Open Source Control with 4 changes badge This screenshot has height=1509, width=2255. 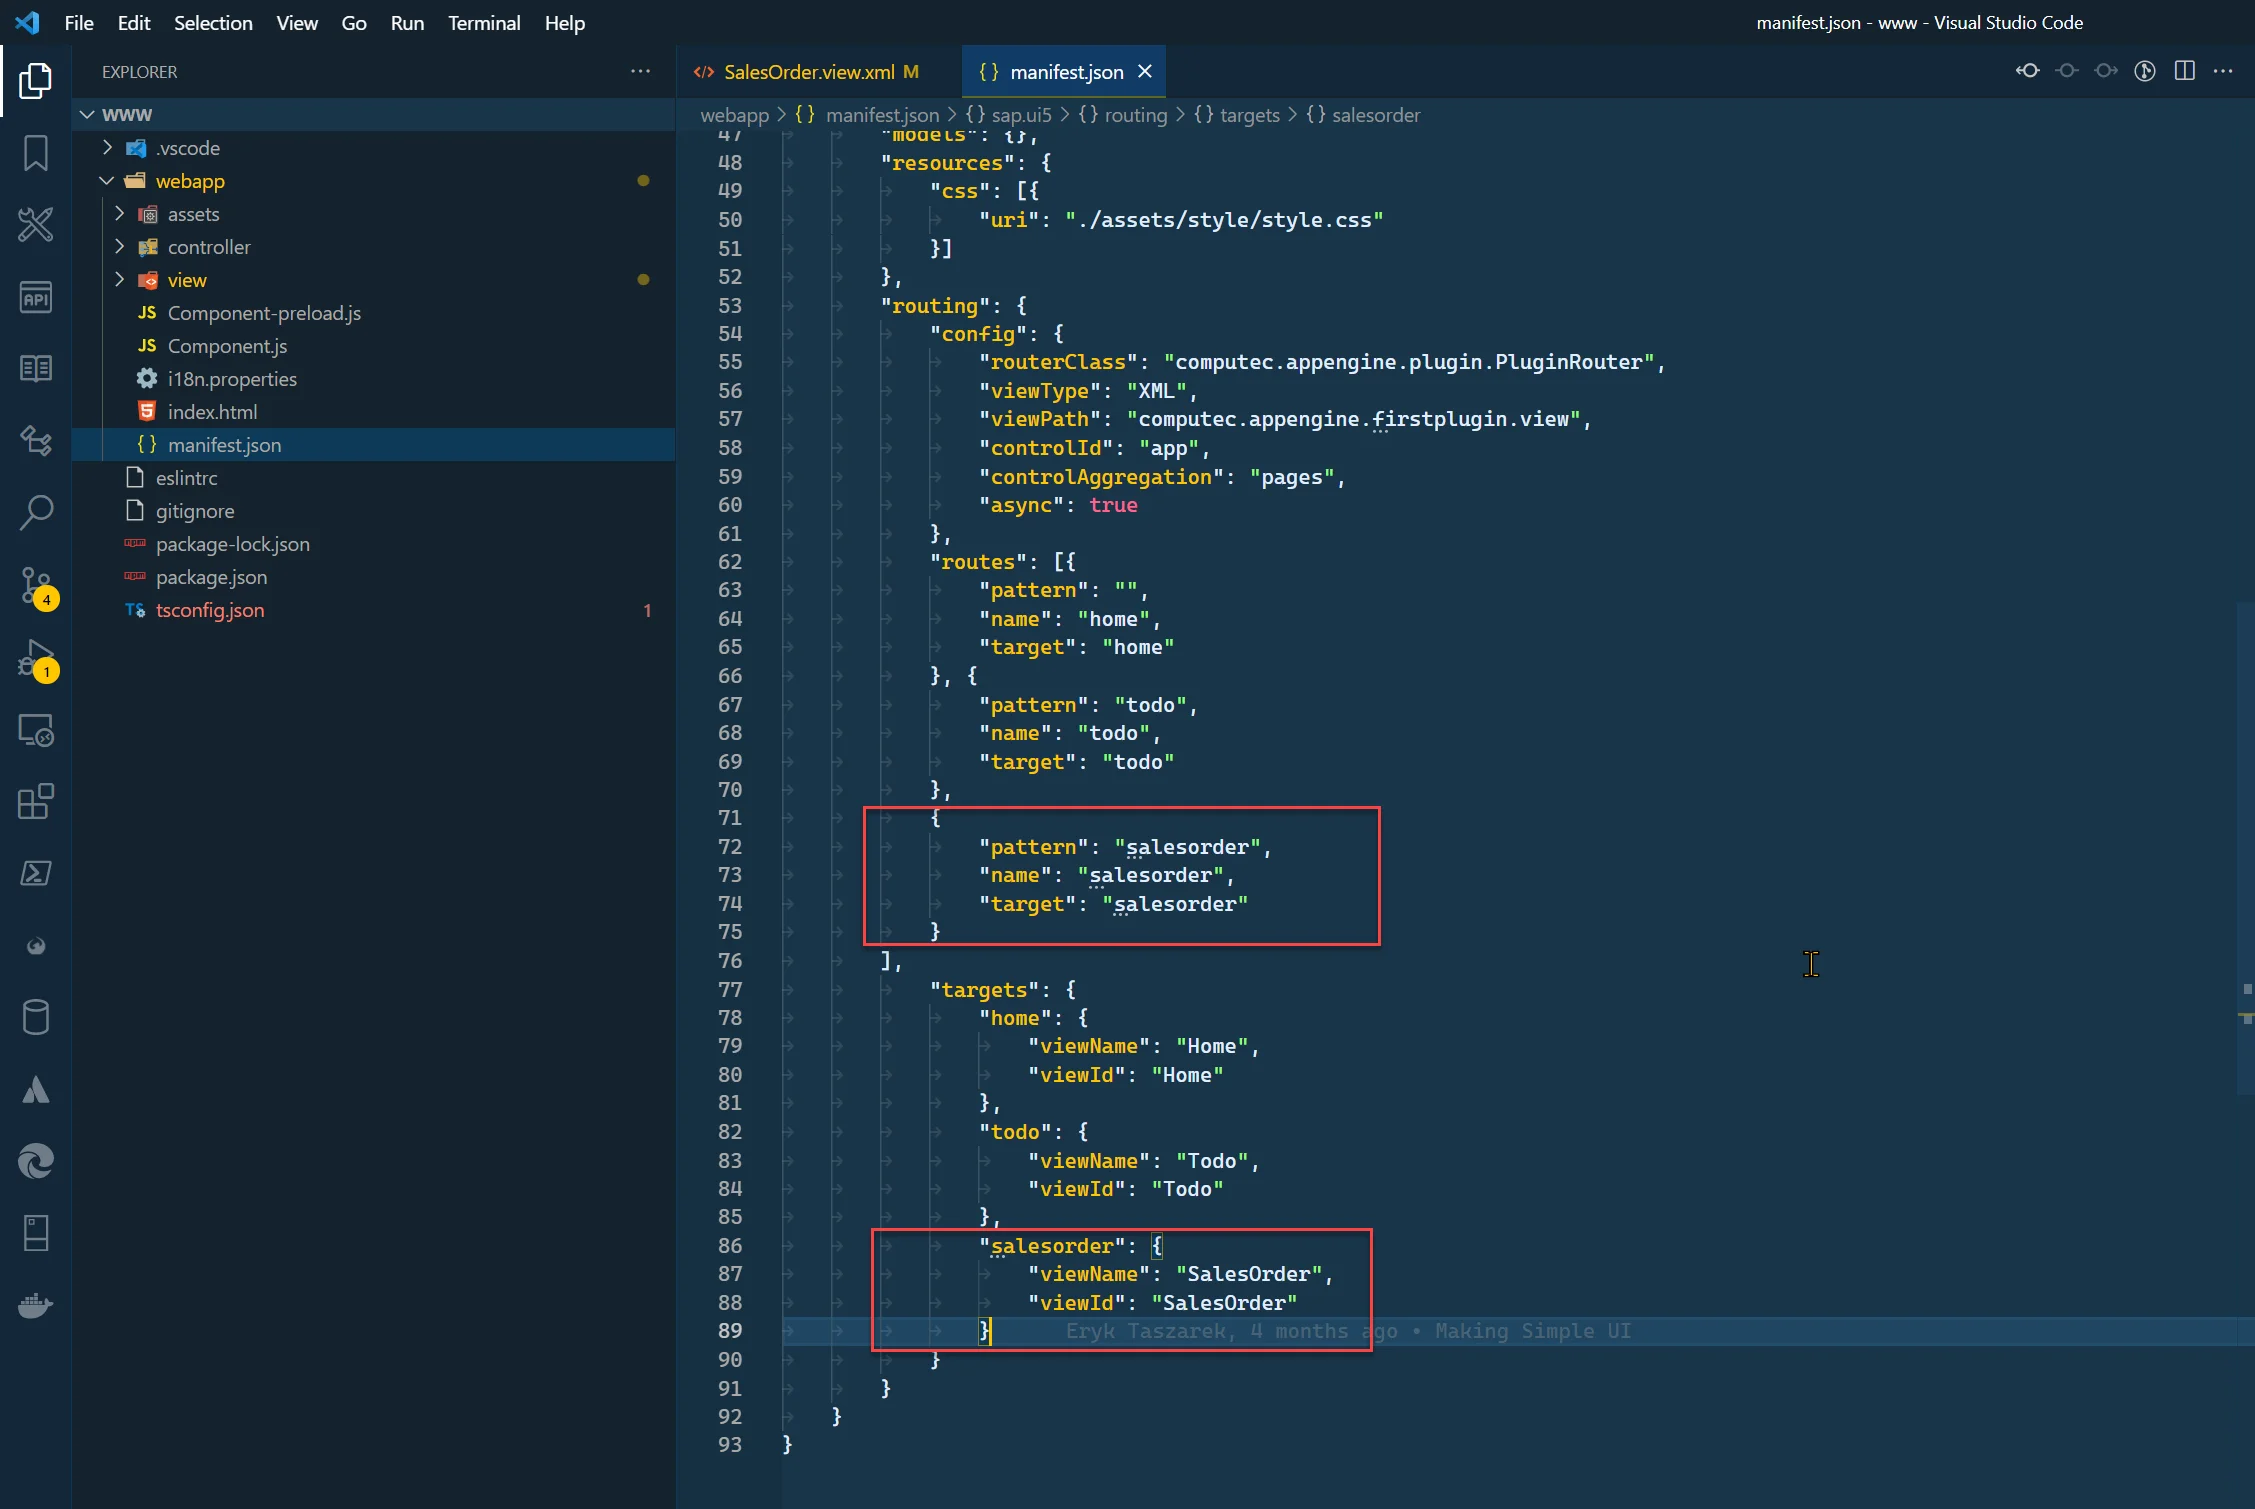[36, 585]
